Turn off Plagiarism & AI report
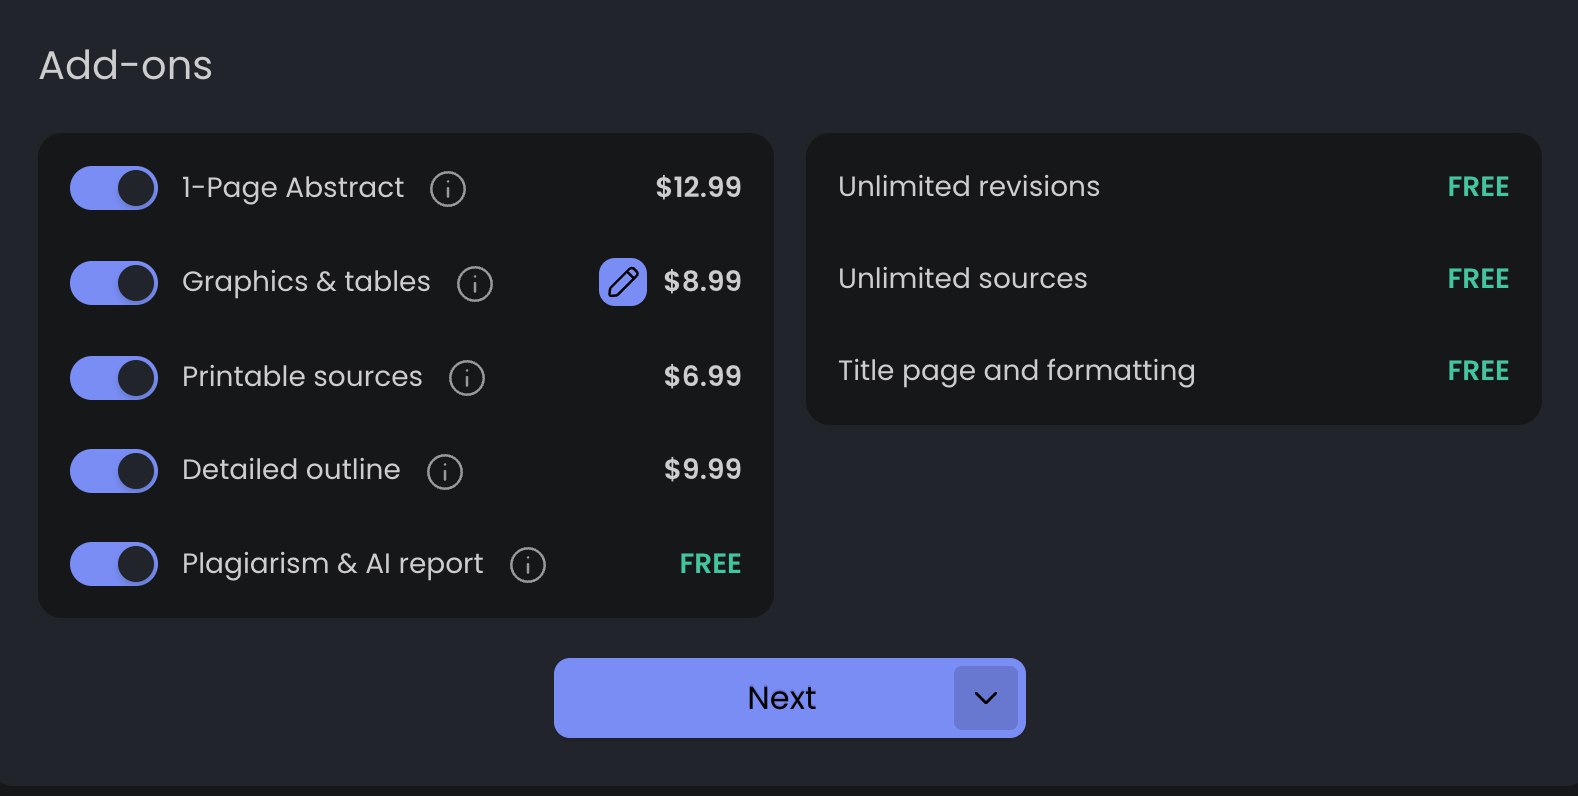1578x796 pixels. [114, 564]
